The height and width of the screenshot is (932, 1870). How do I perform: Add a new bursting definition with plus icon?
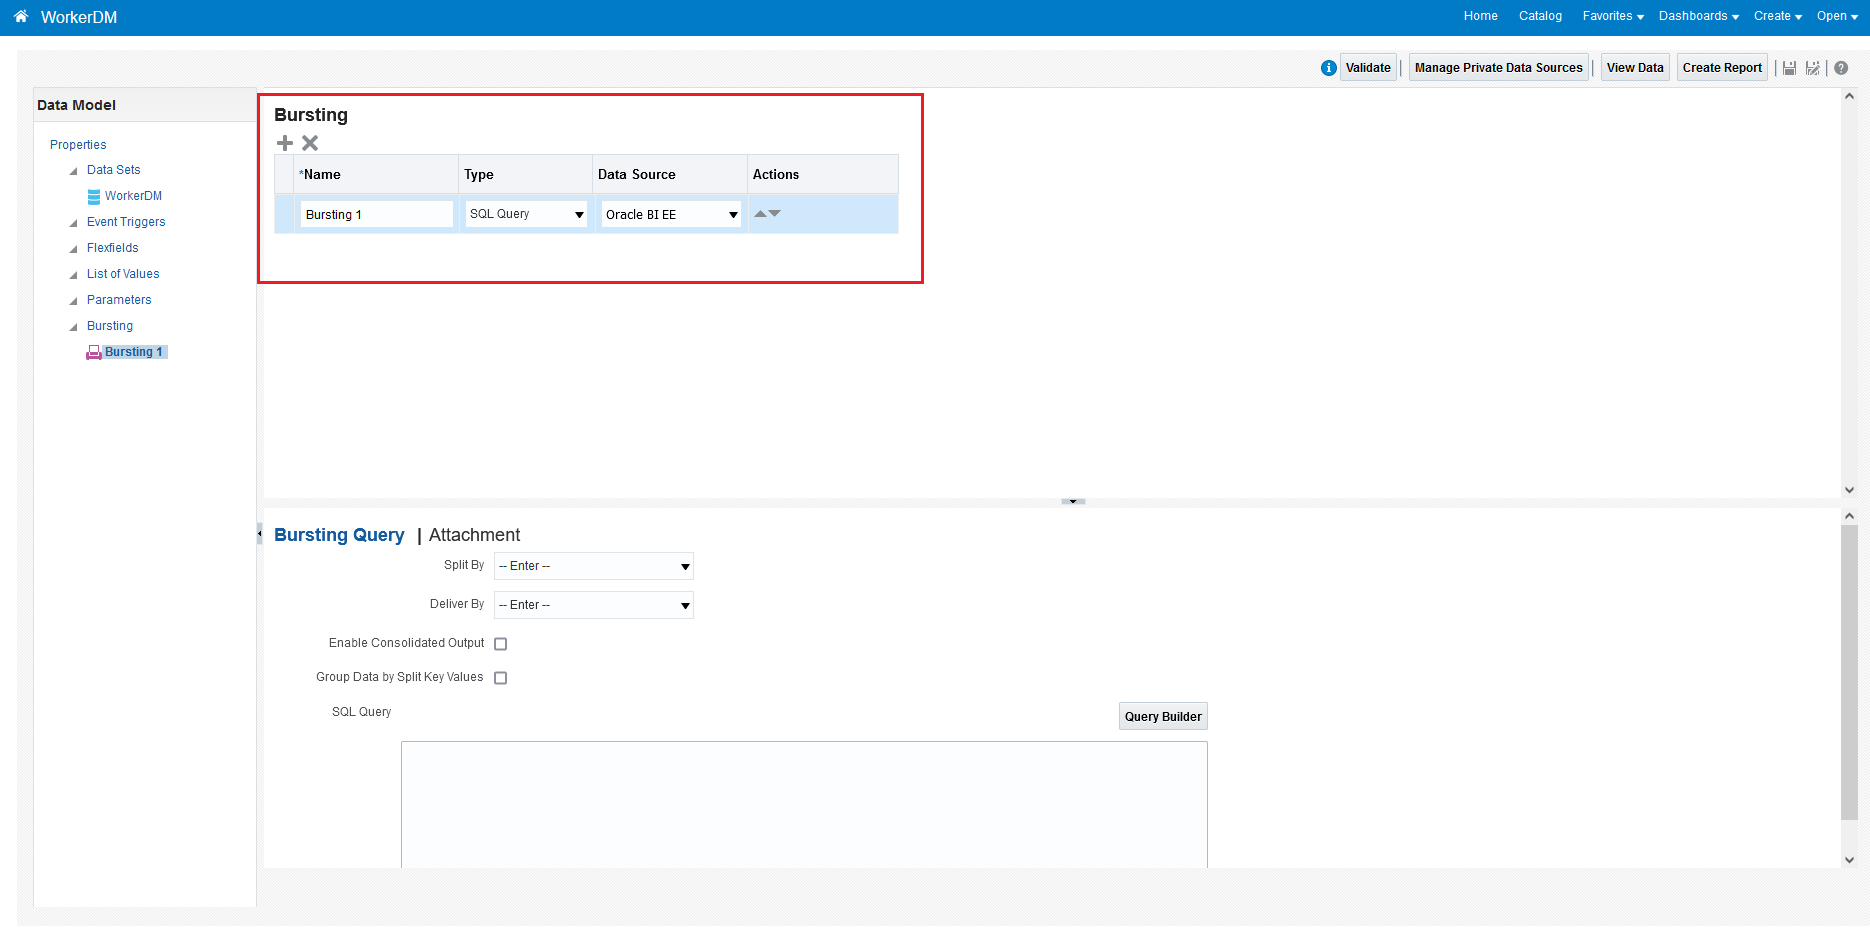(284, 143)
